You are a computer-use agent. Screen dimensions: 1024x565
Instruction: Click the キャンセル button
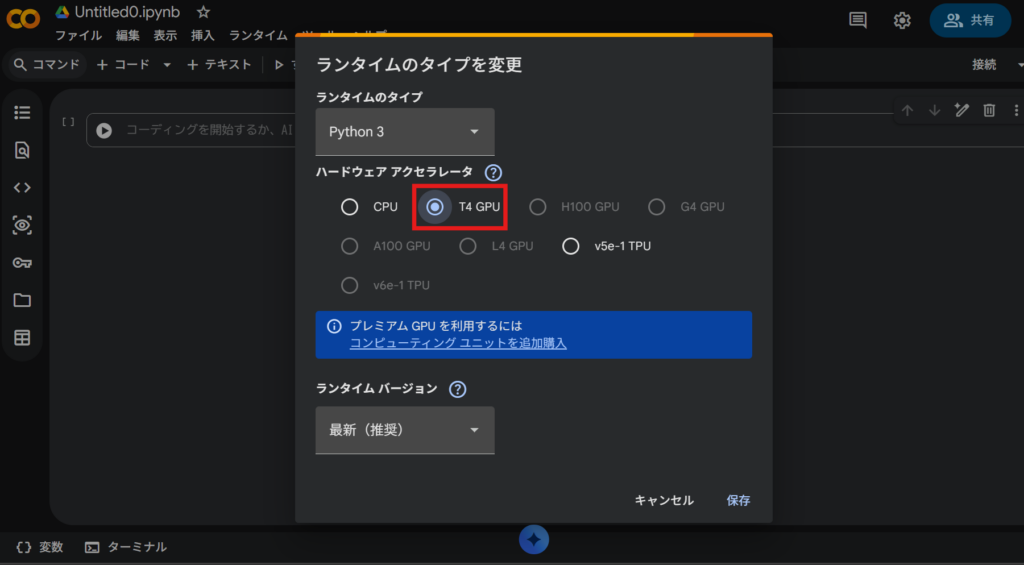[x=664, y=500]
